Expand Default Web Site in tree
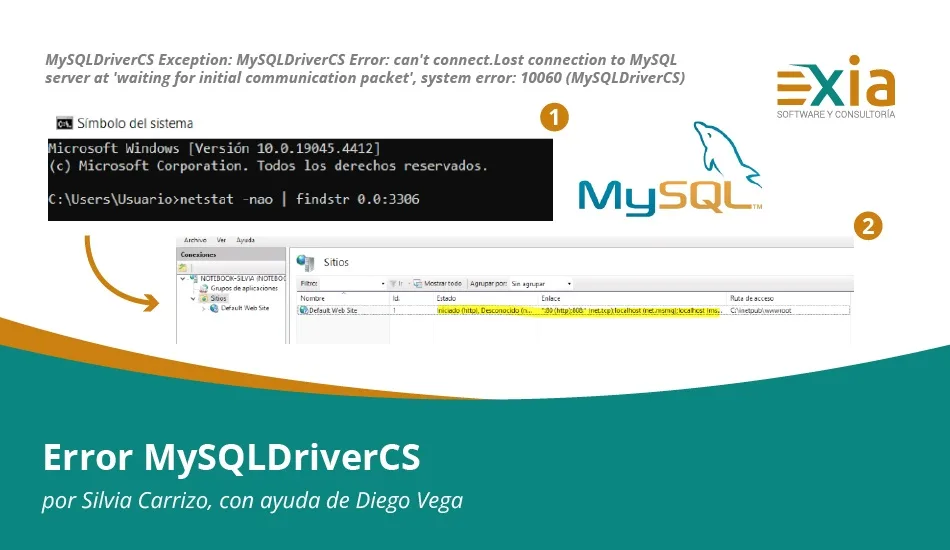This screenshot has width=950, height=550. tap(203, 308)
